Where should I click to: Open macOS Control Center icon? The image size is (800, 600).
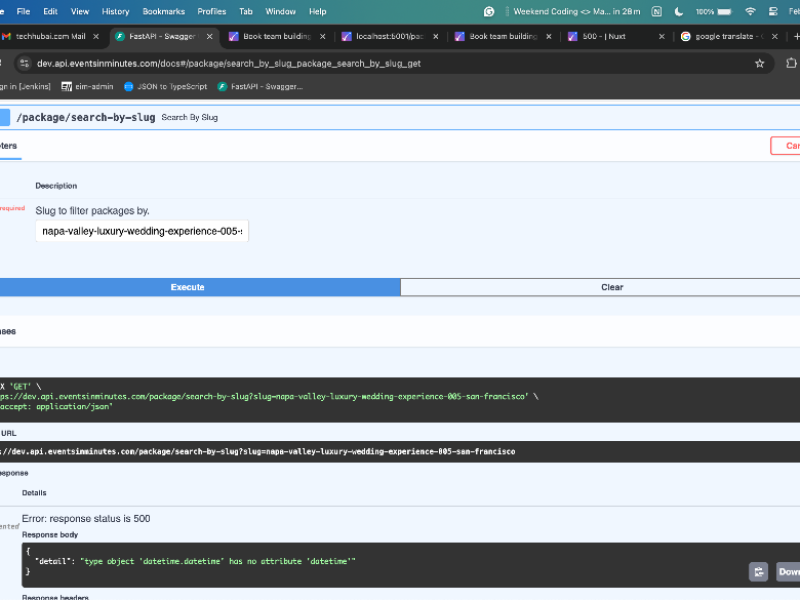point(773,11)
